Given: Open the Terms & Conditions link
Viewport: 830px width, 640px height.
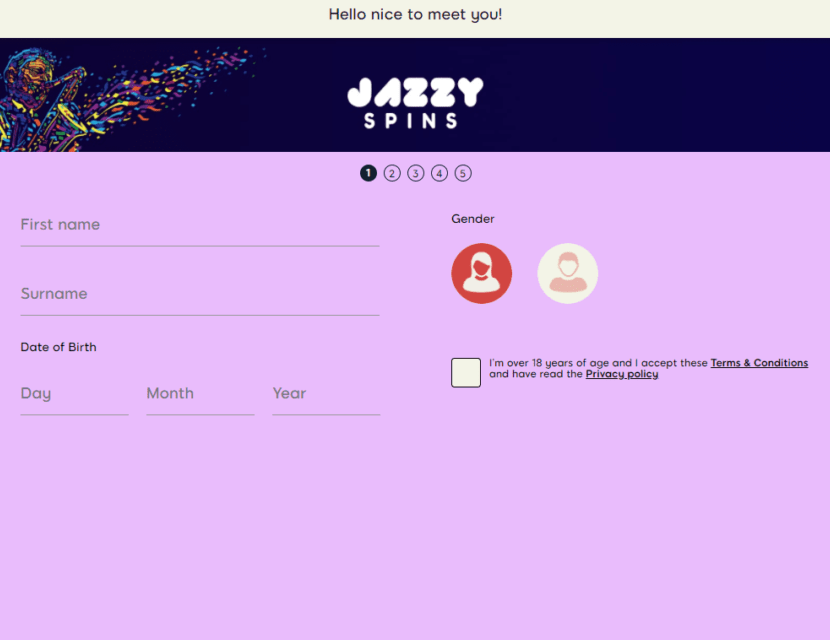Looking at the screenshot, I should pyautogui.click(x=759, y=363).
